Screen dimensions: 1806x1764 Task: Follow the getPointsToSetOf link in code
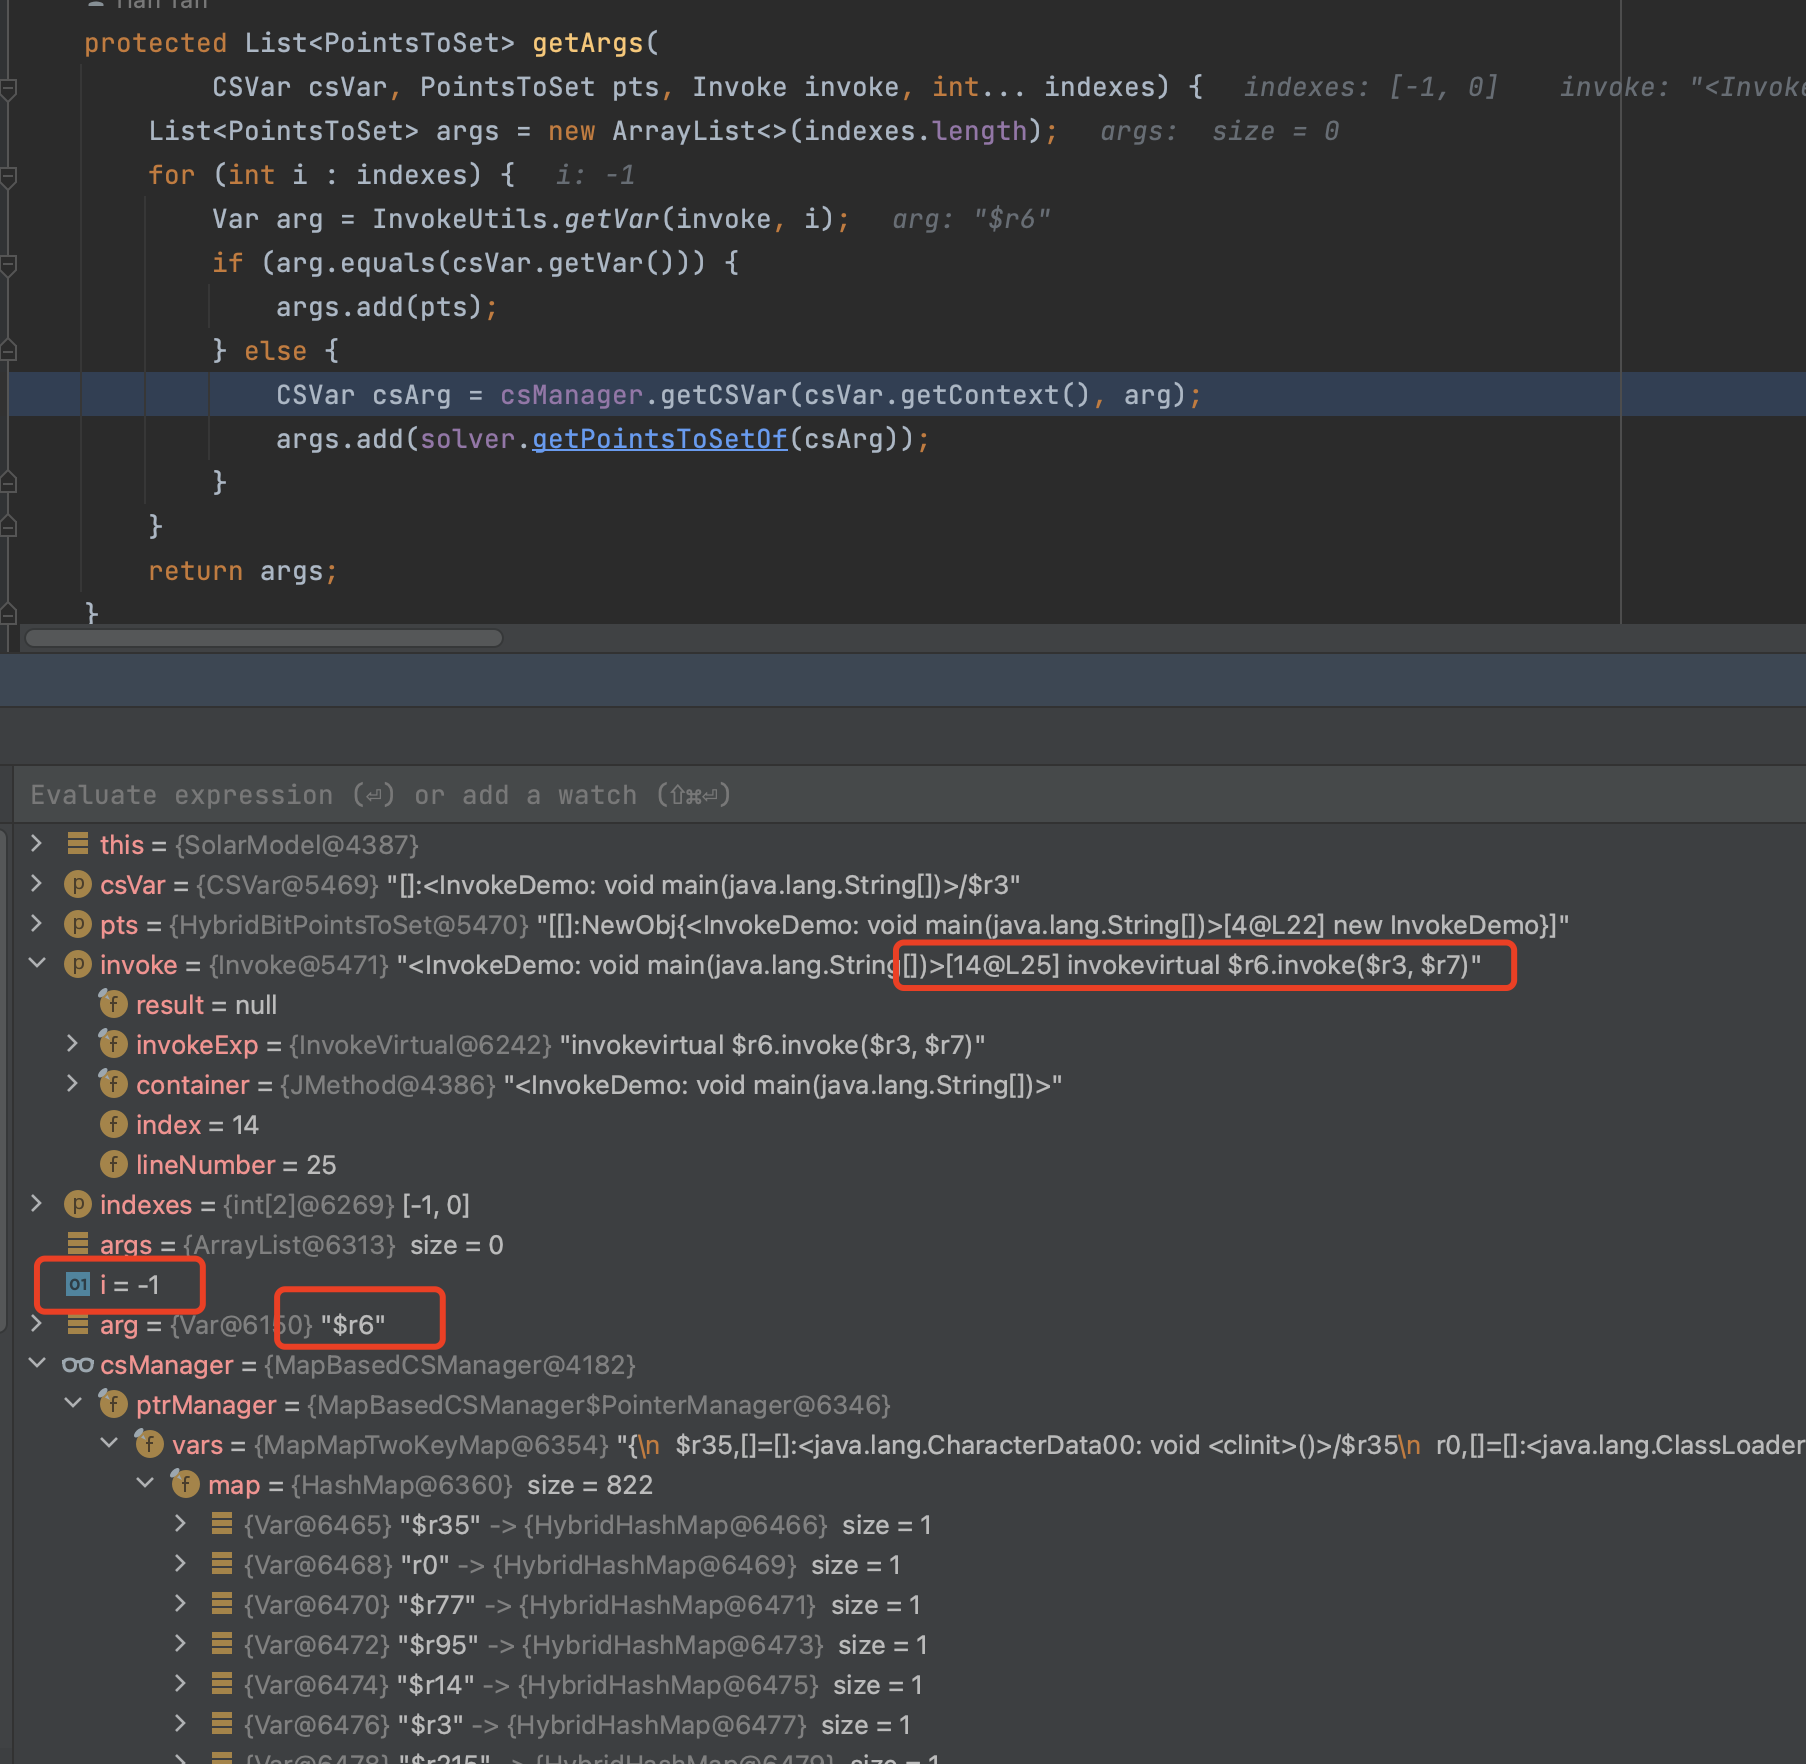pyautogui.click(x=659, y=439)
